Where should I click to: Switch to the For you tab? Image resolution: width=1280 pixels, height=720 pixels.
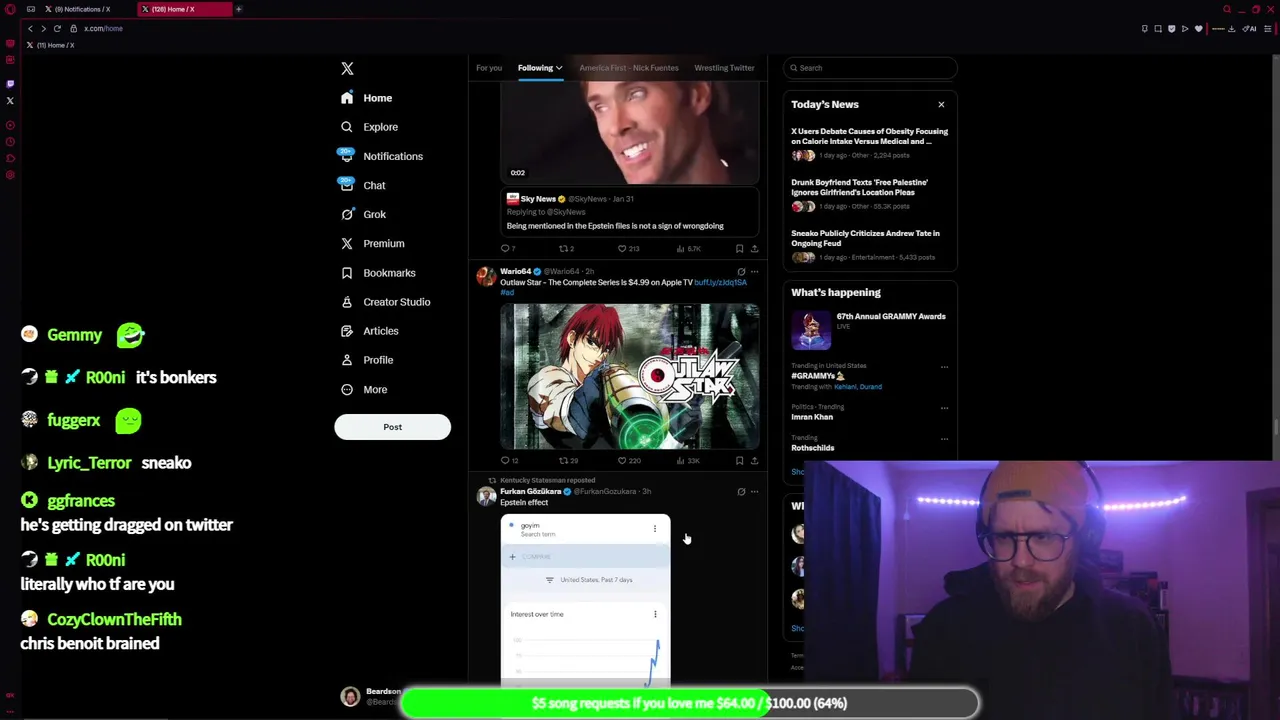pyautogui.click(x=489, y=68)
